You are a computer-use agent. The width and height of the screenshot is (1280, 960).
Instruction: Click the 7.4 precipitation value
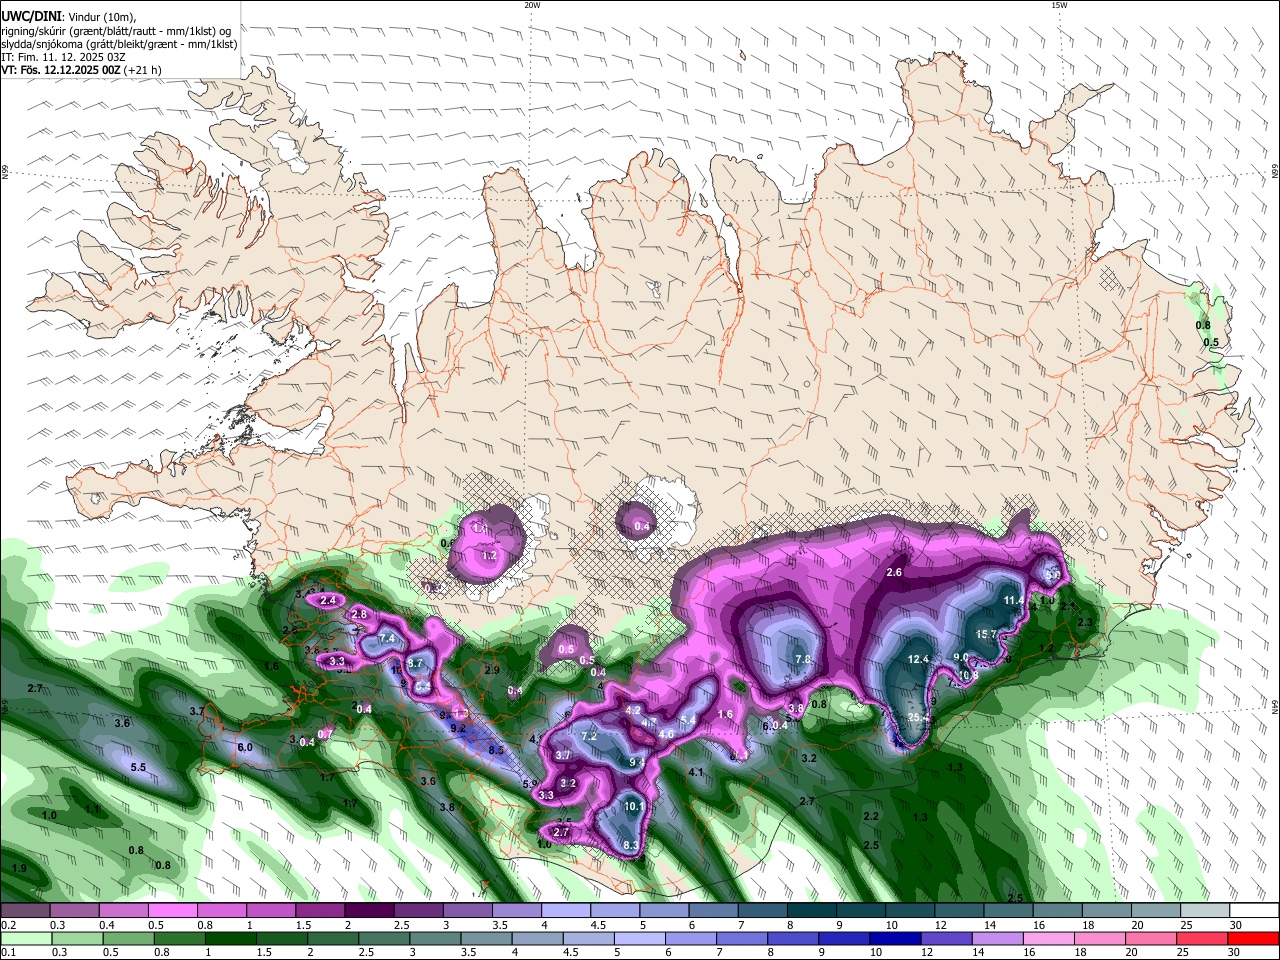click(388, 638)
